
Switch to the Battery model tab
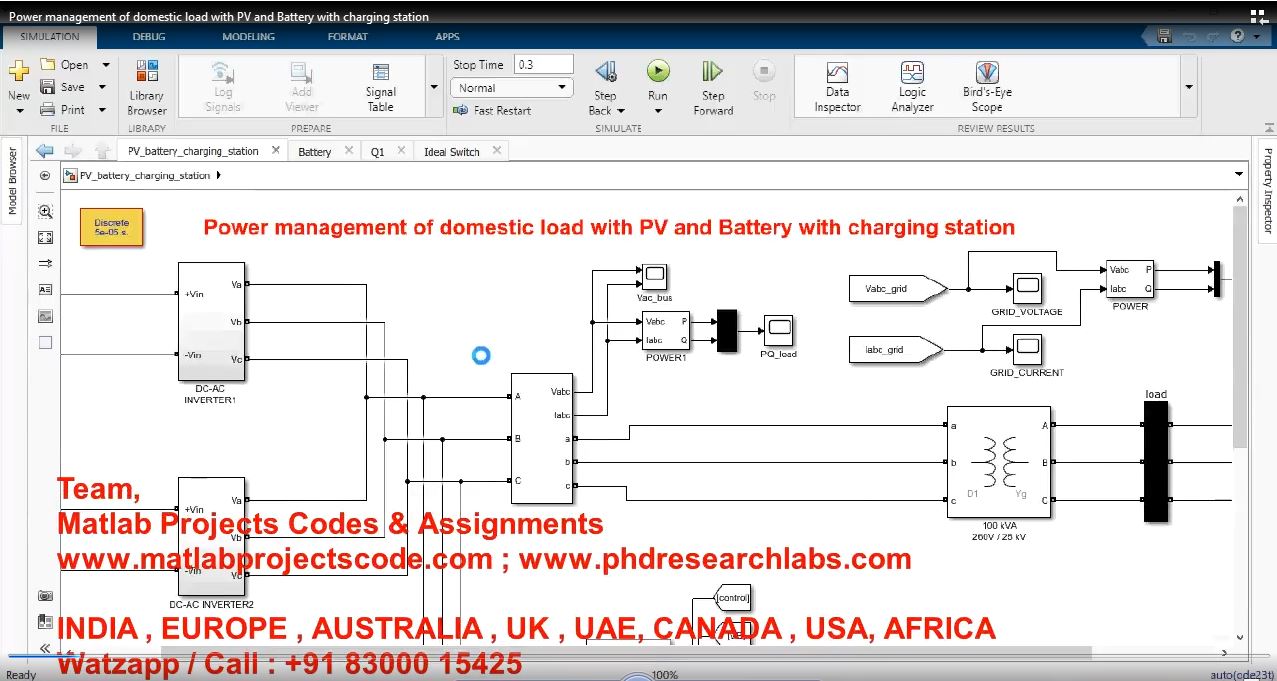click(314, 152)
